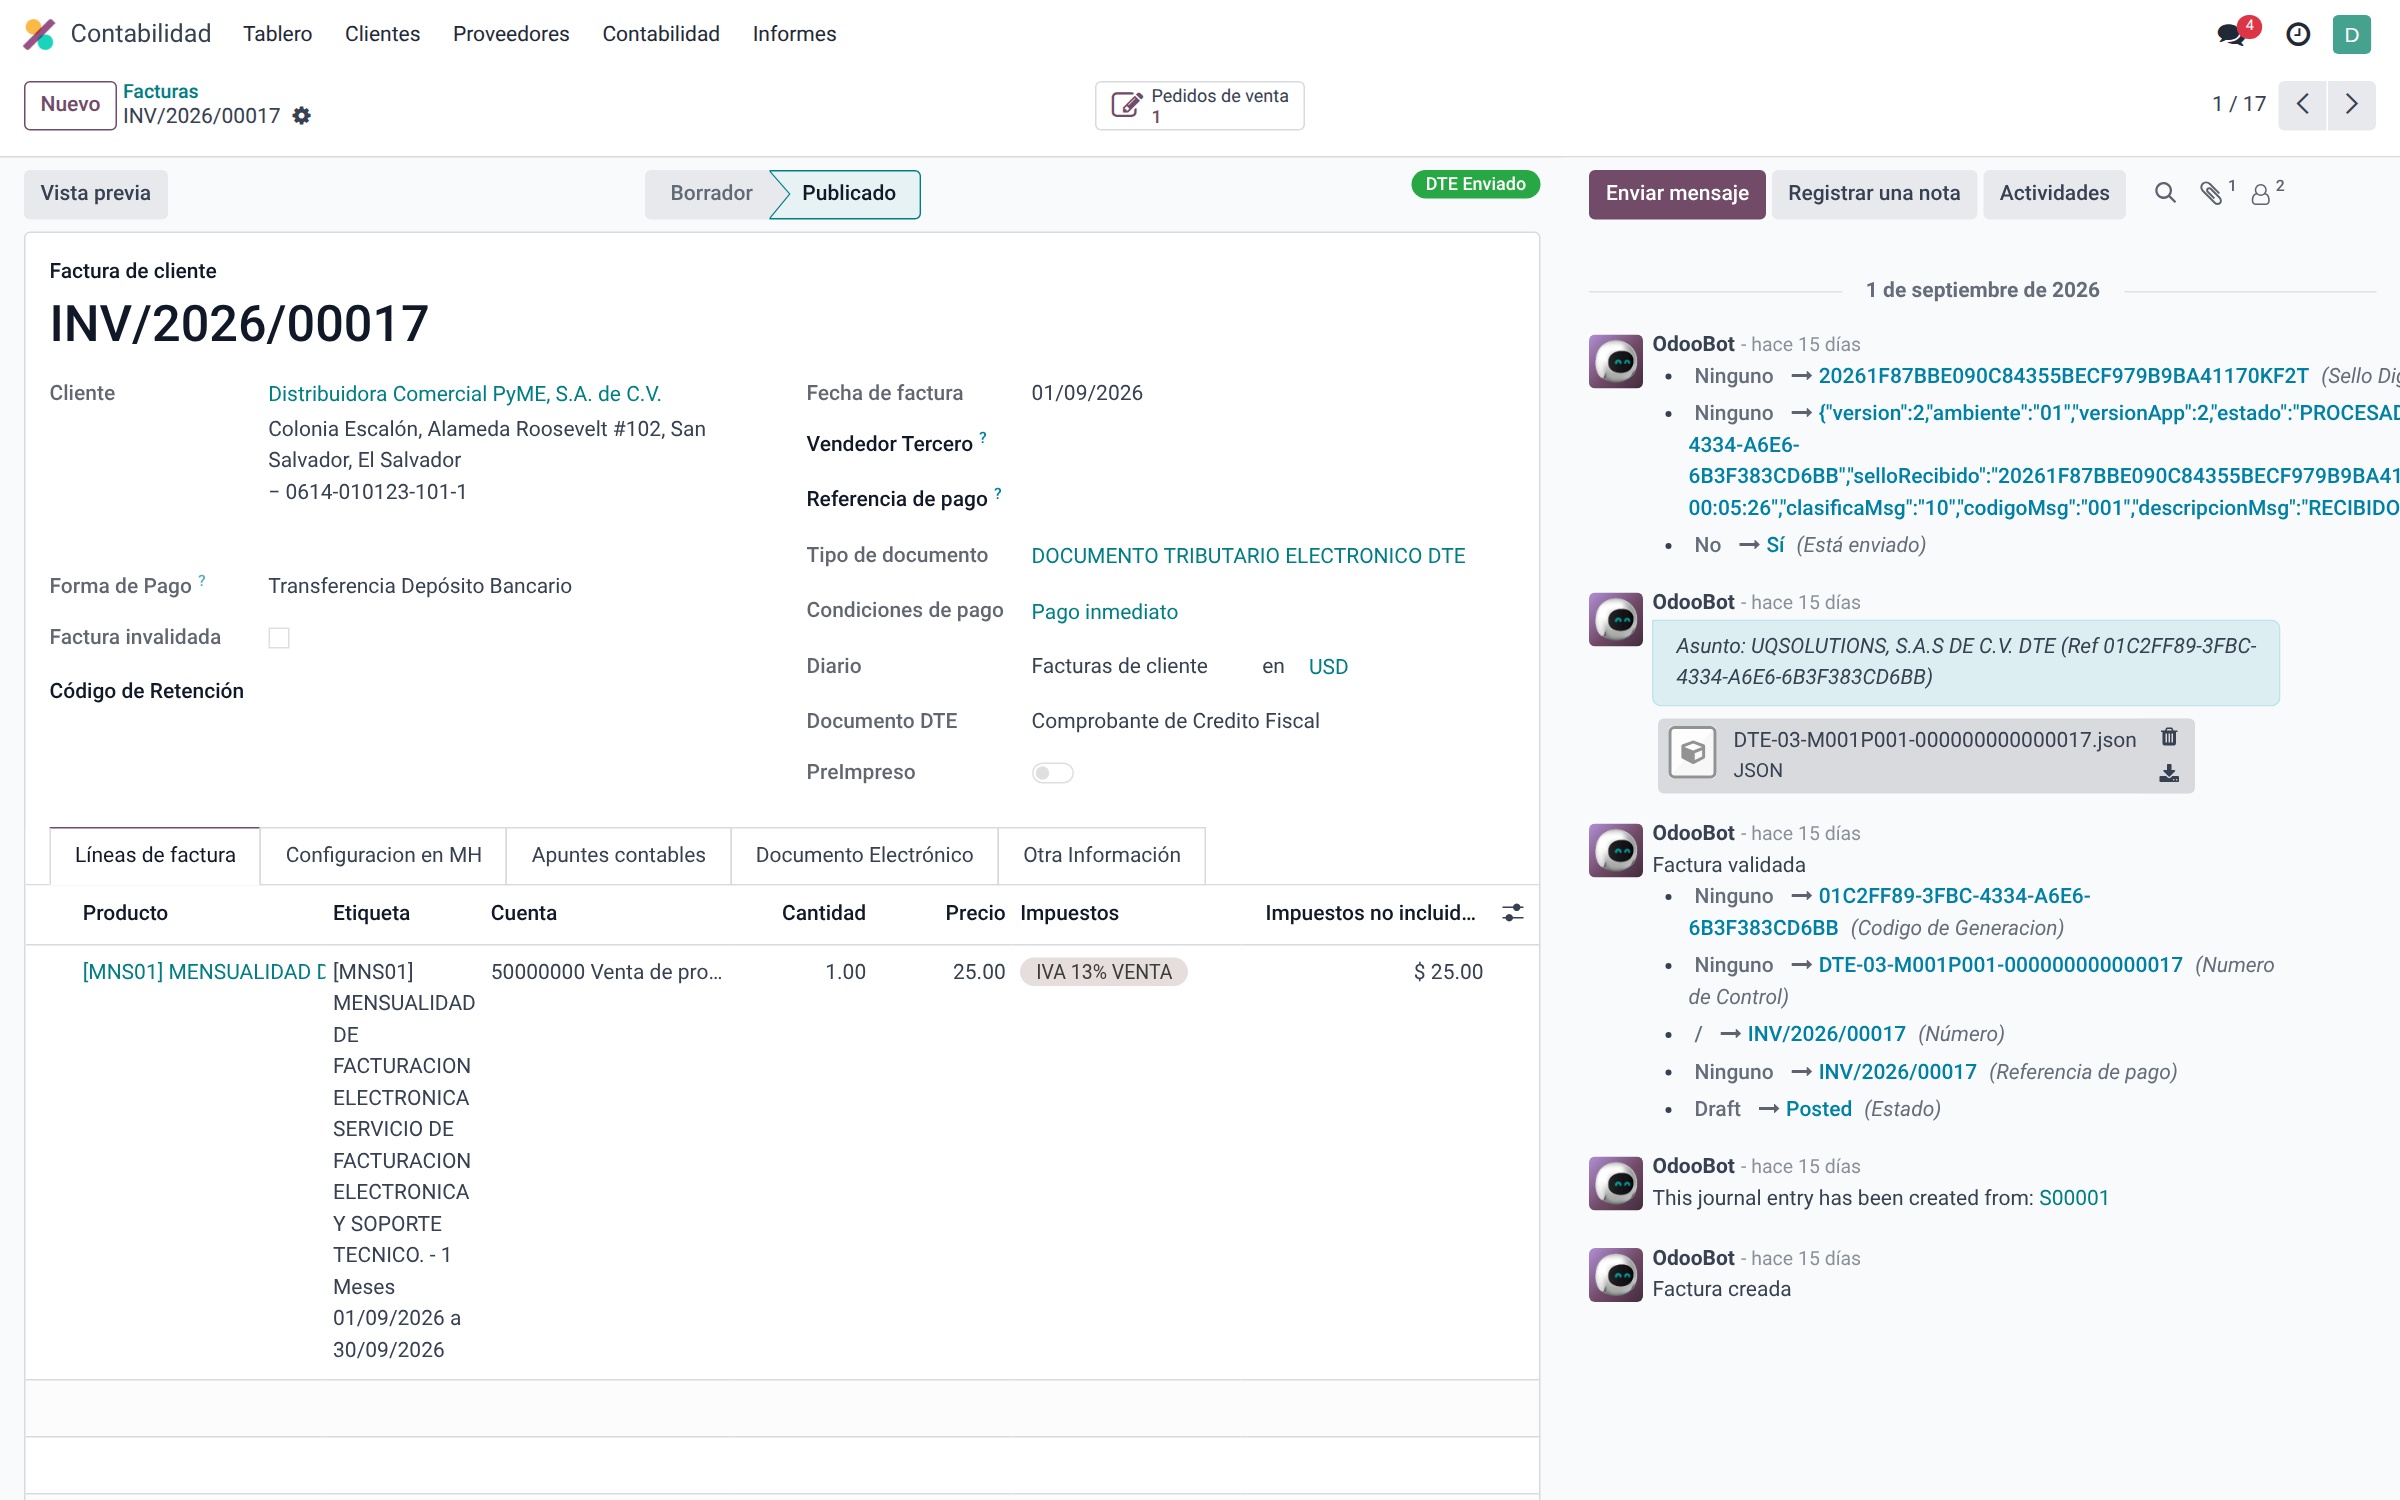The width and height of the screenshot is (2400, 1500).
Task: Switch to Documento Electrónico tab
Action: tap(864, 855)
